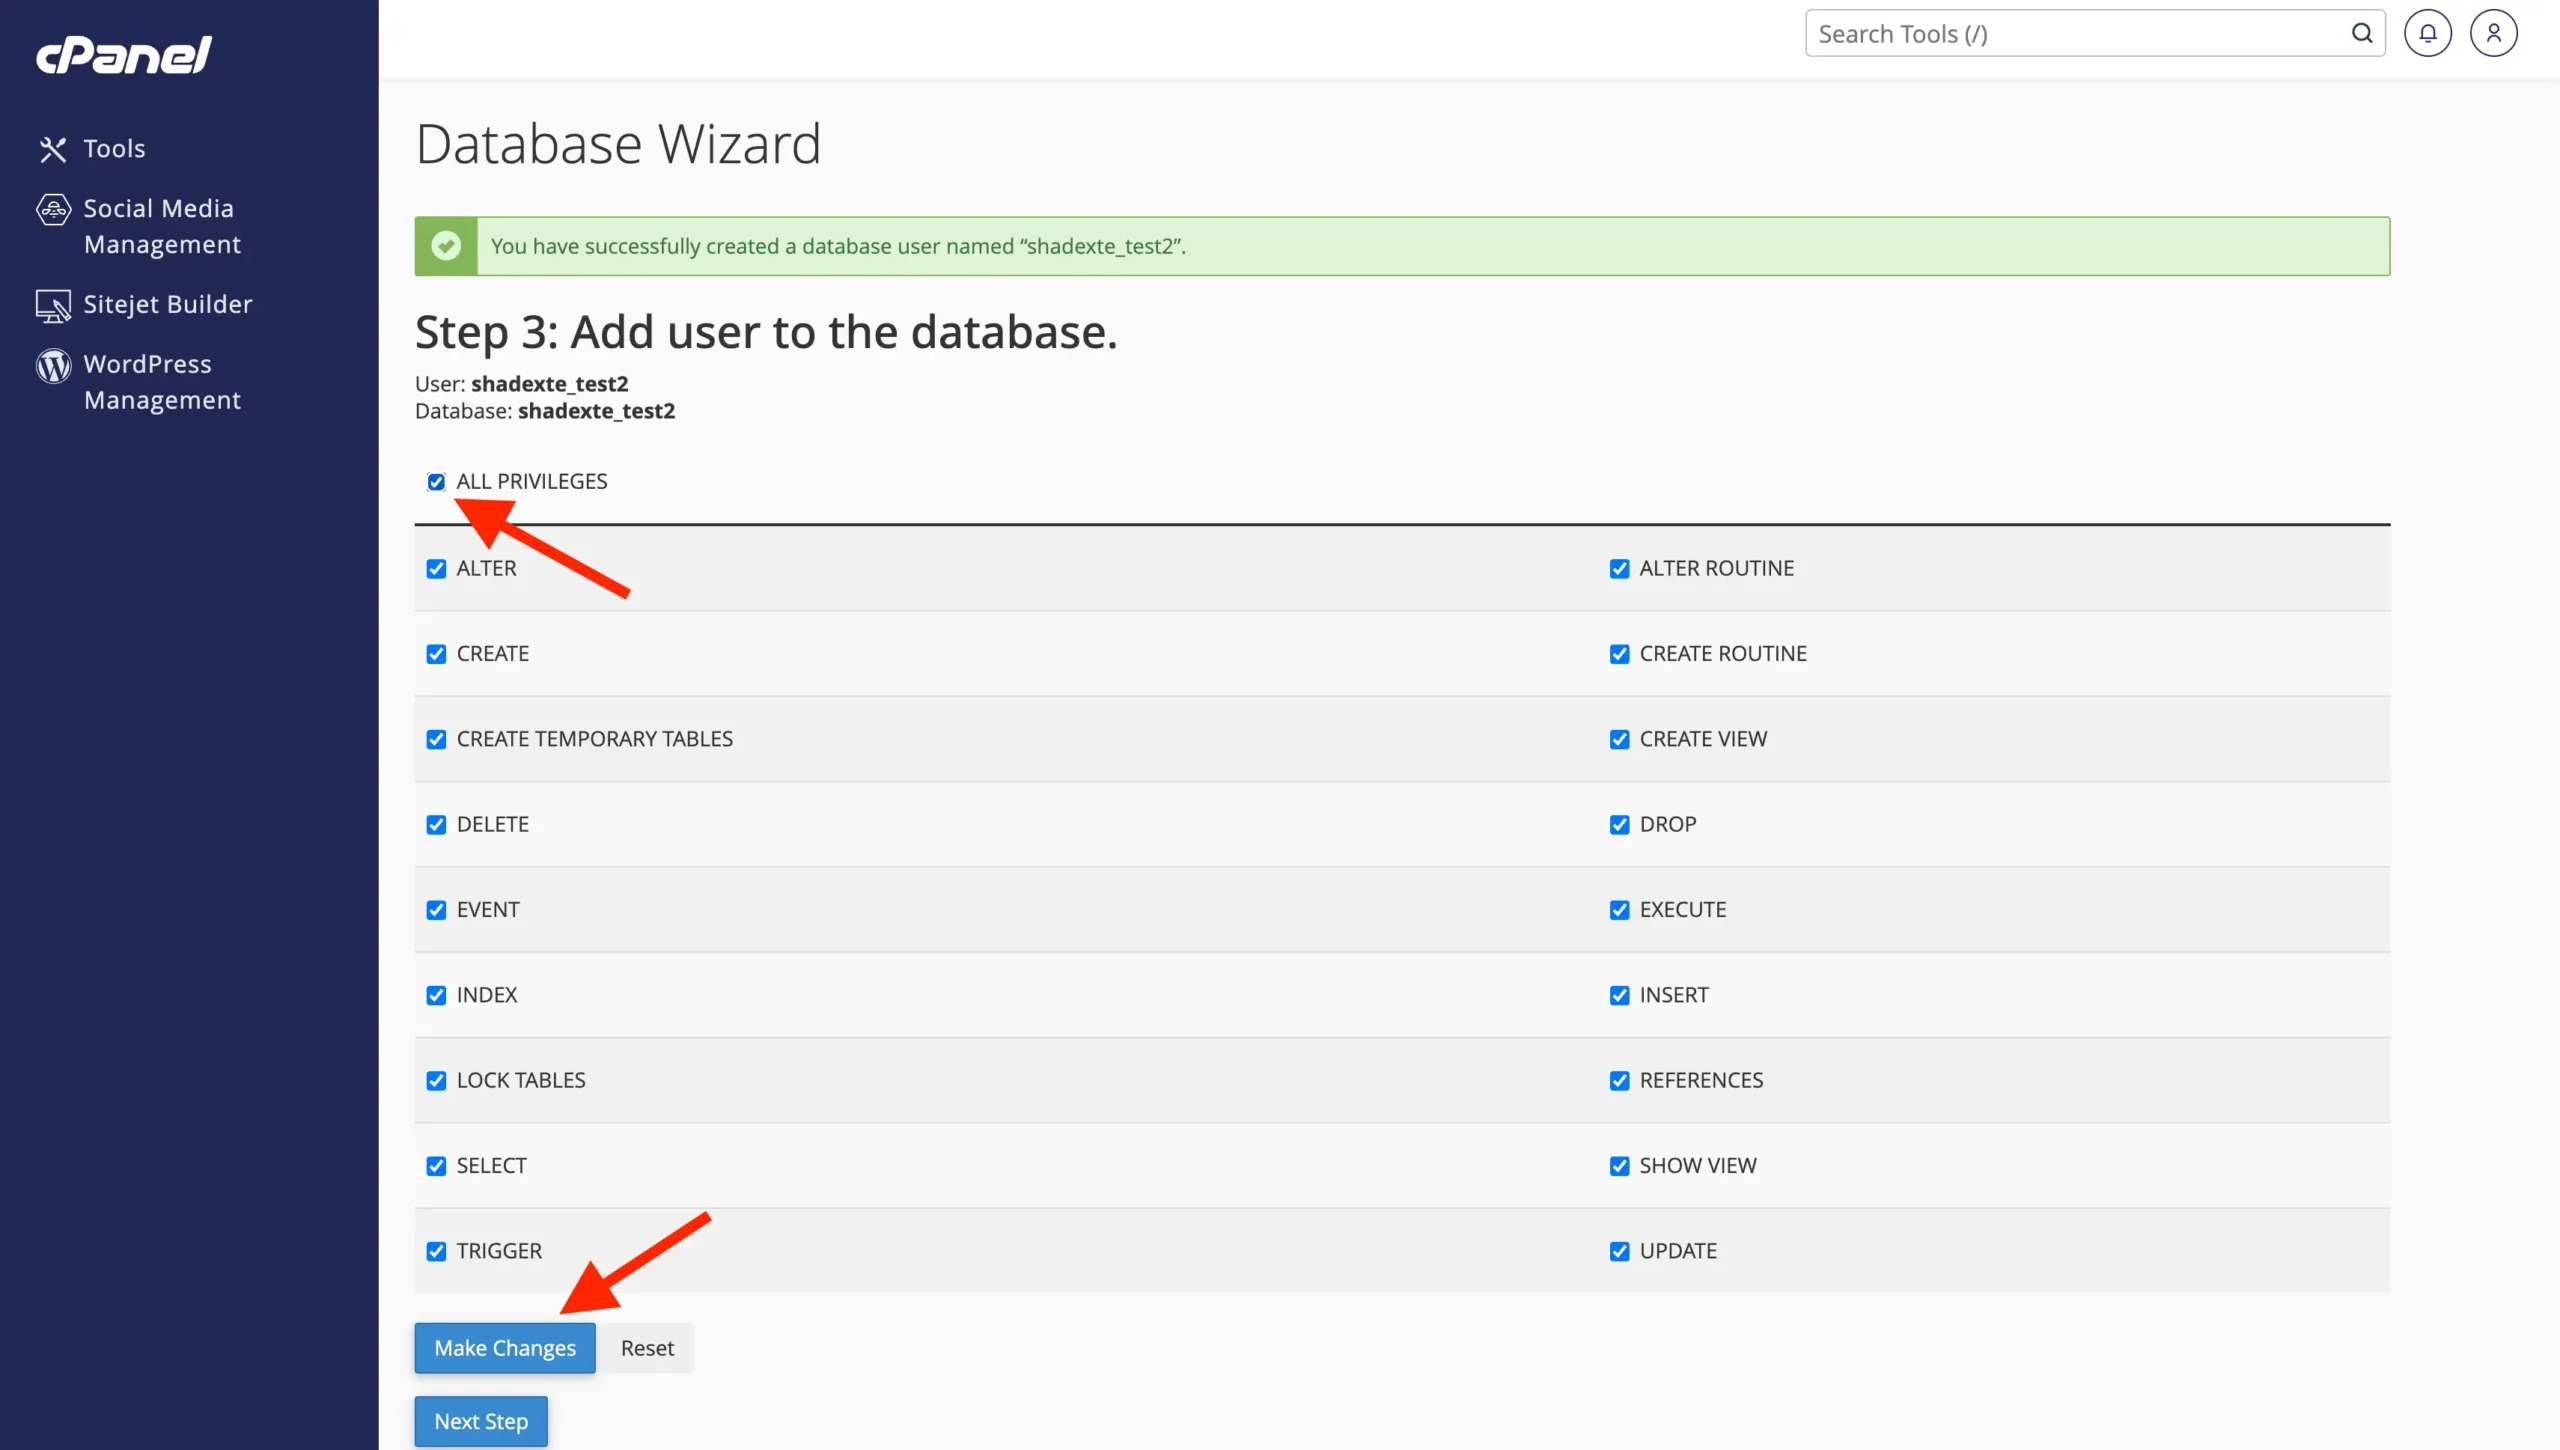Uncheck the CREATE VIEW privilege

coord(1619,739)
